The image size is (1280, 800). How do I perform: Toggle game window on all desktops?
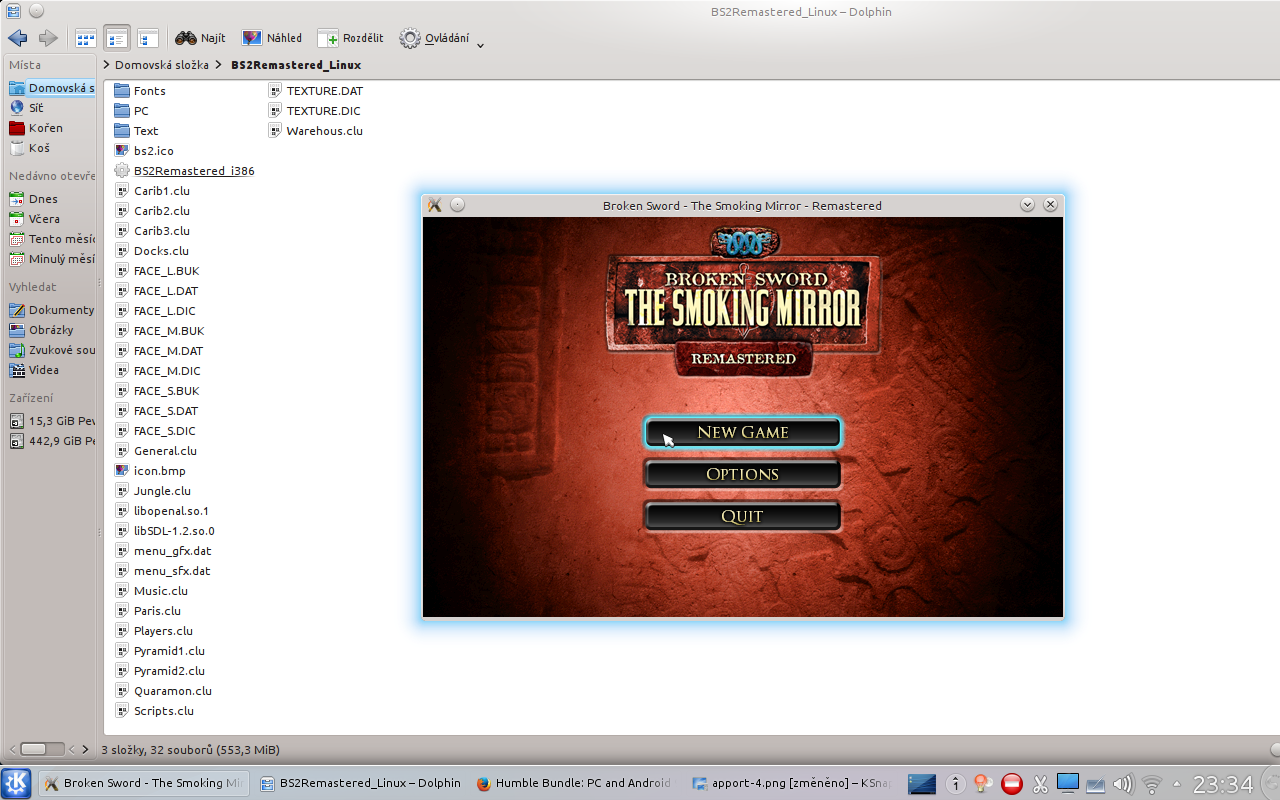click(x=457, y=205)
